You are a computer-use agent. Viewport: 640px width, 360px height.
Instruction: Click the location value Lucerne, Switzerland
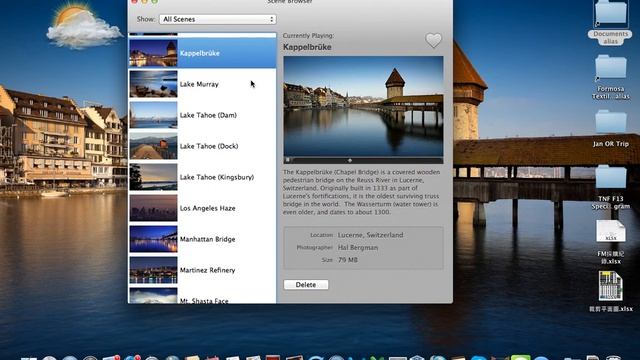coord(370,235)
